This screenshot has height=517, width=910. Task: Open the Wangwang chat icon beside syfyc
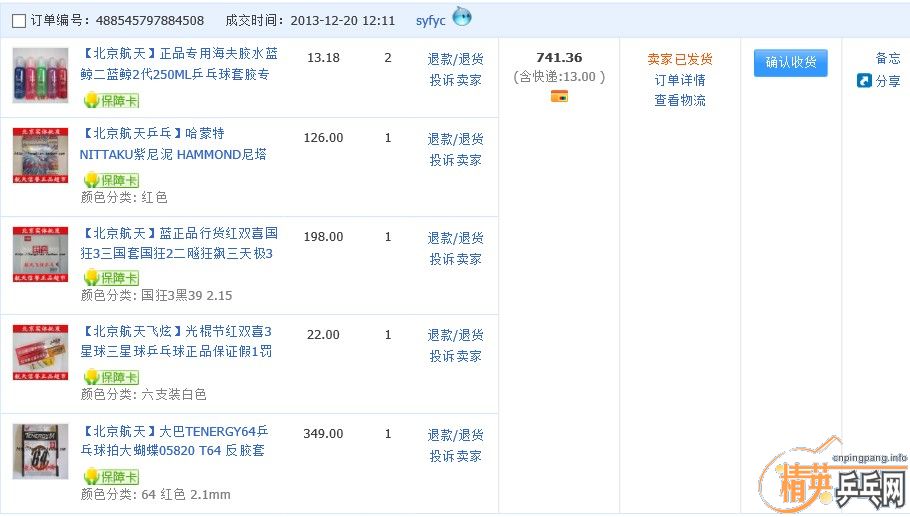462,17
